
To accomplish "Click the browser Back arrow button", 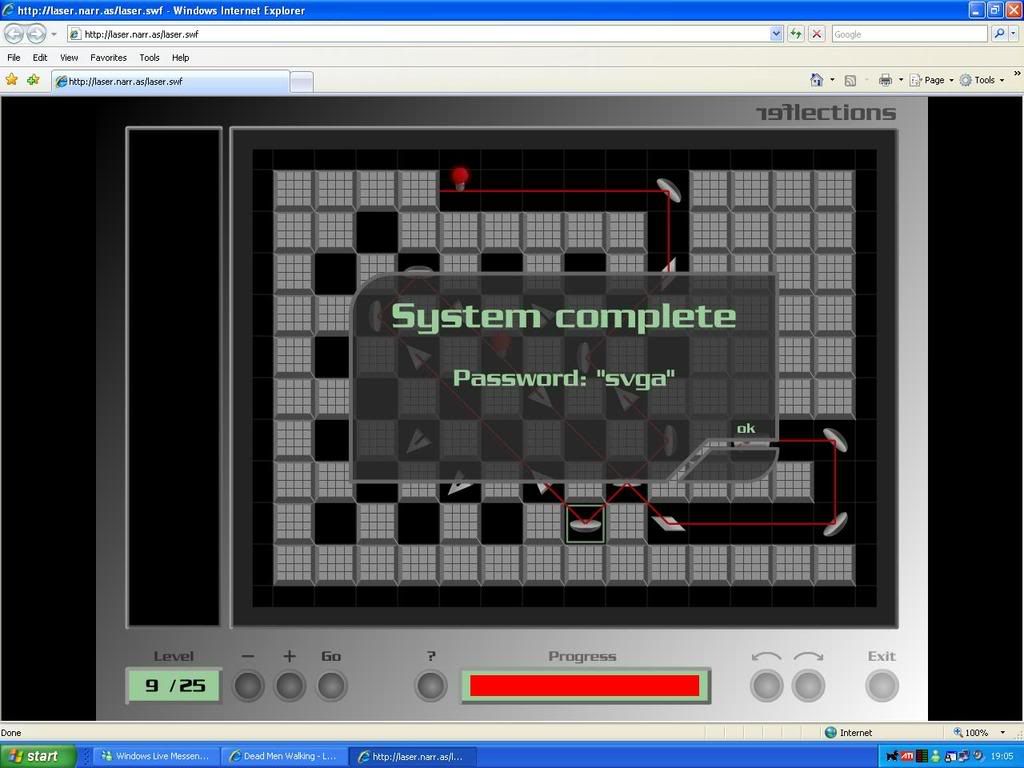I will click(14, 34).
